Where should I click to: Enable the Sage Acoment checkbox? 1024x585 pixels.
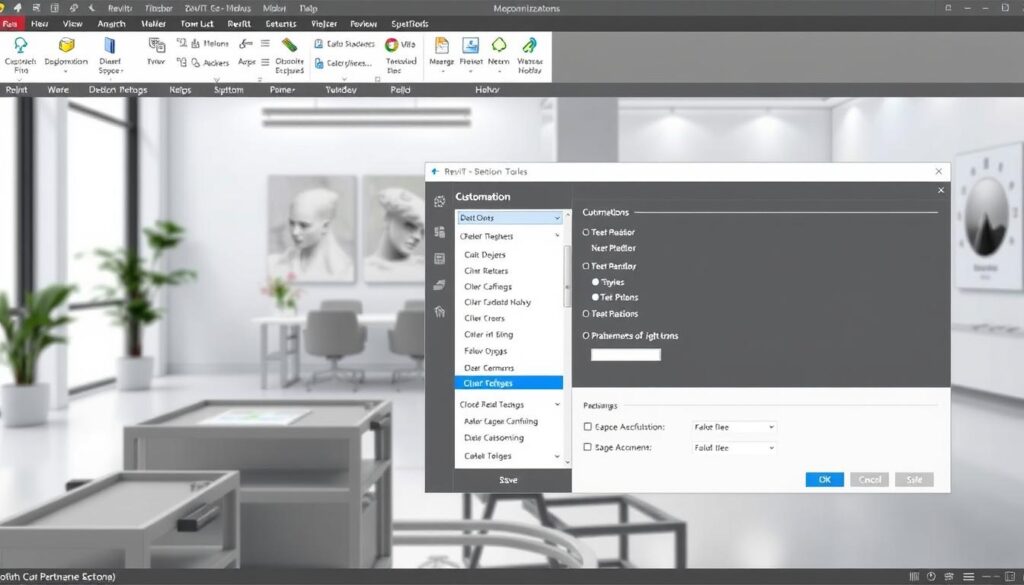point(587,447)
